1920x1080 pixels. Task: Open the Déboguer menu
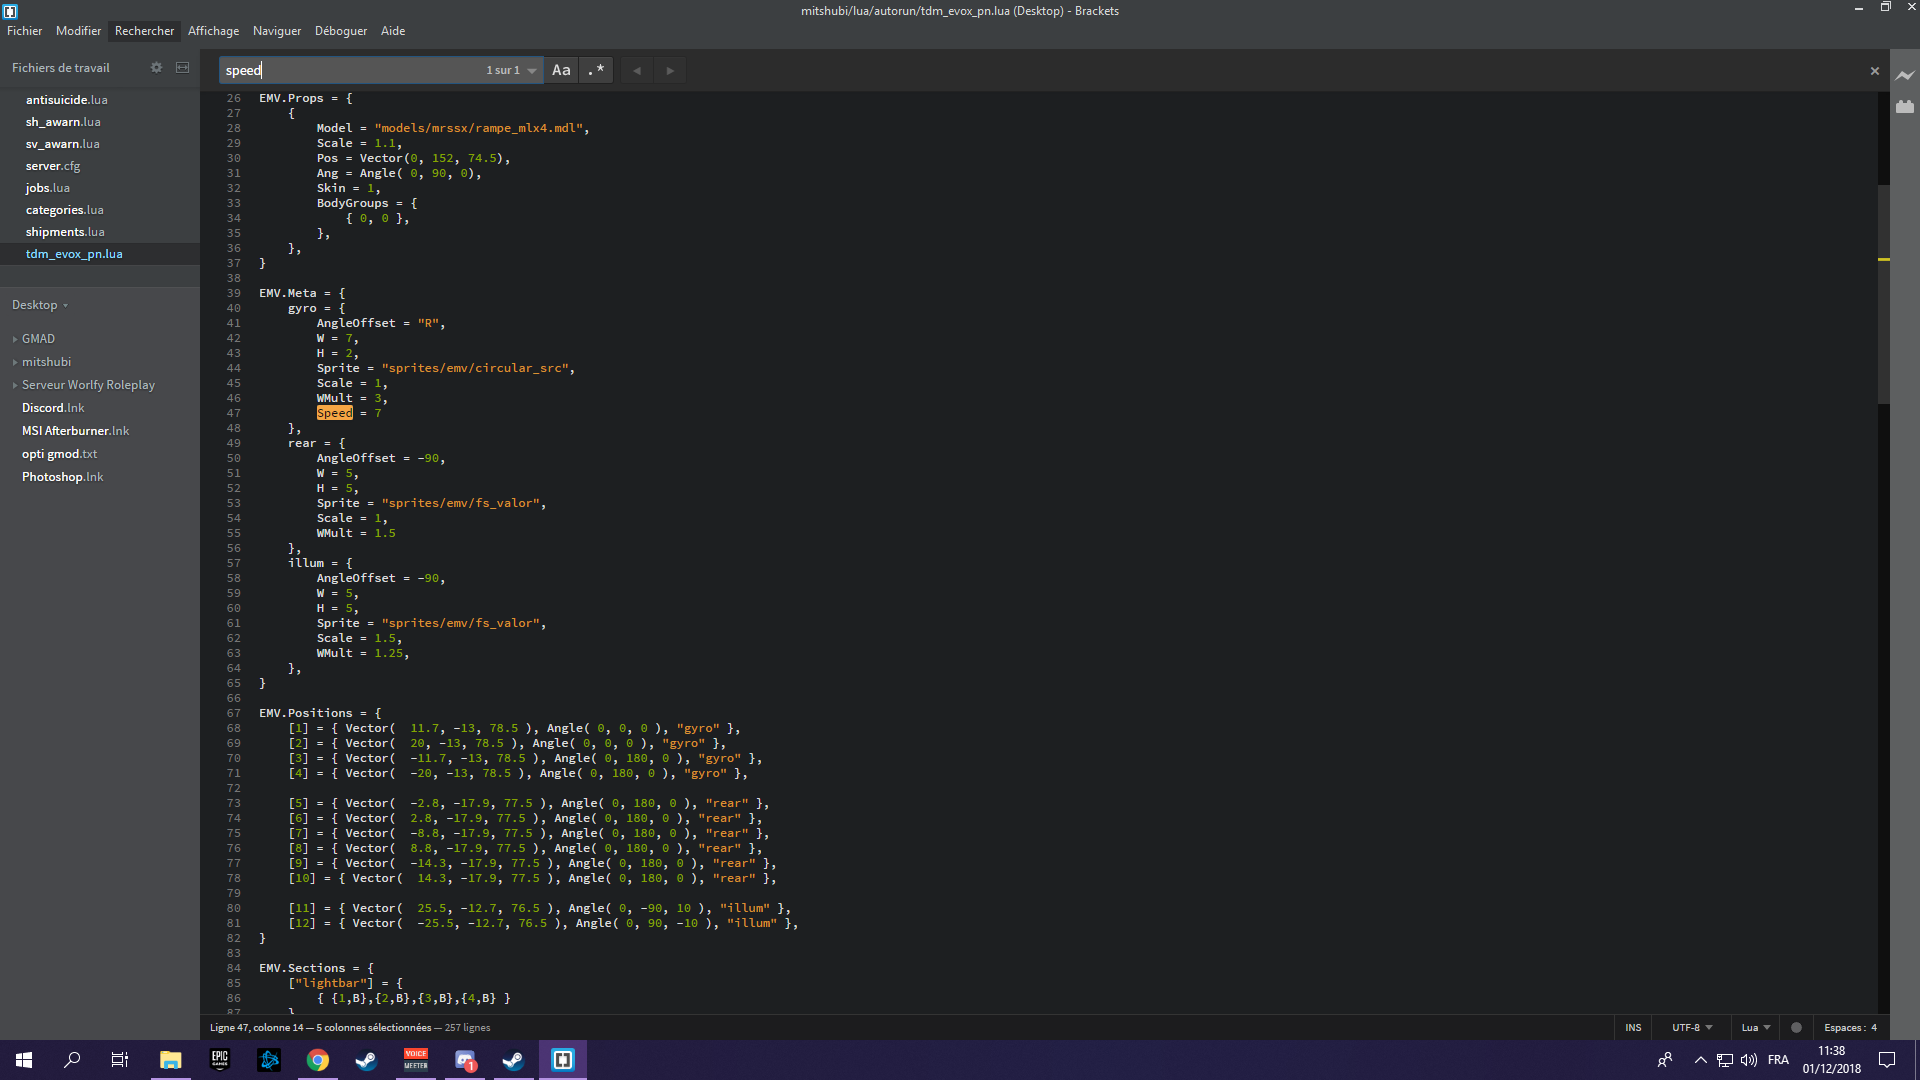341,31
